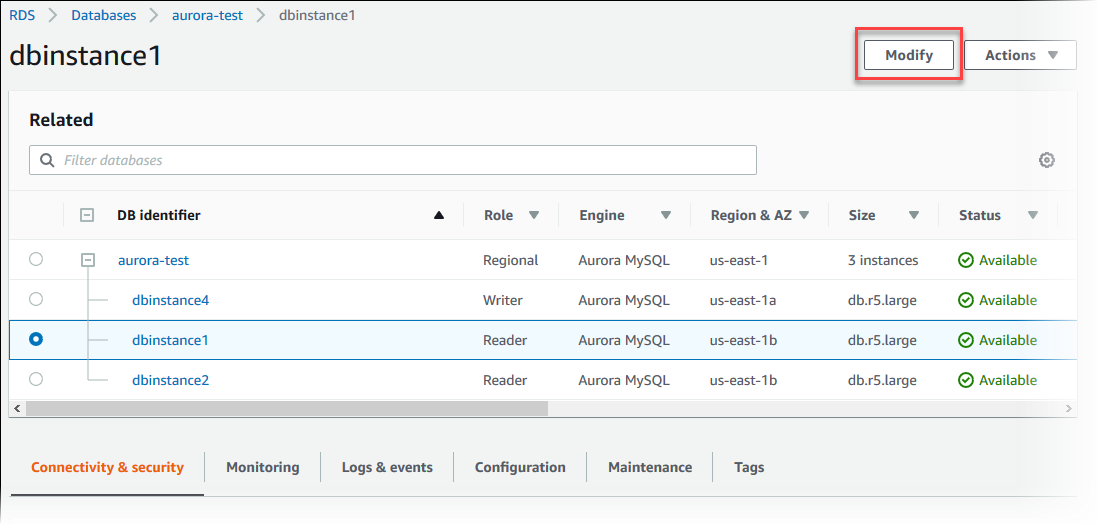This screenshot has height=525, width=1098.
Task: Open the Logs & events tab
Action: [387, 467]
